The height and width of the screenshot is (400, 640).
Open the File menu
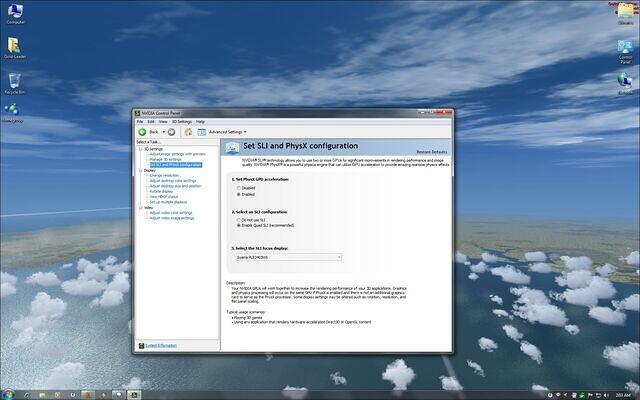[140, 121]
